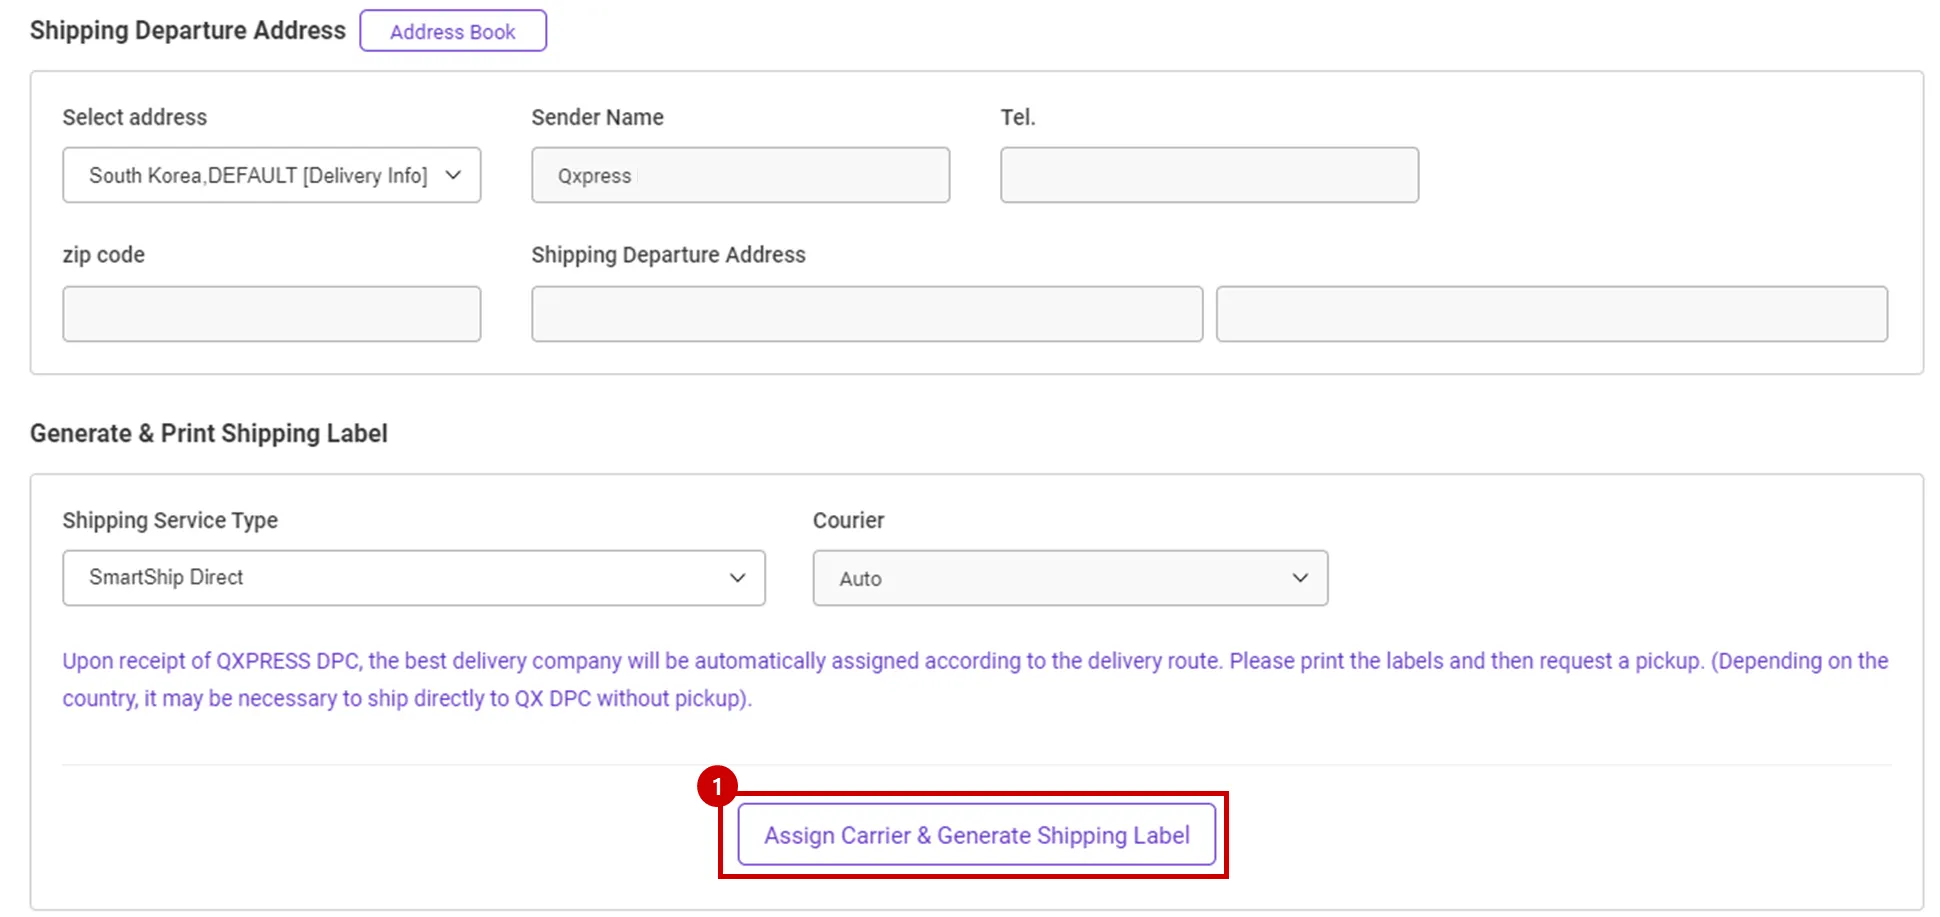Image resolution: width=1940 pixels, height=917 pixels.
Task: Click the Sender Name label
Action: click(597, 117)
